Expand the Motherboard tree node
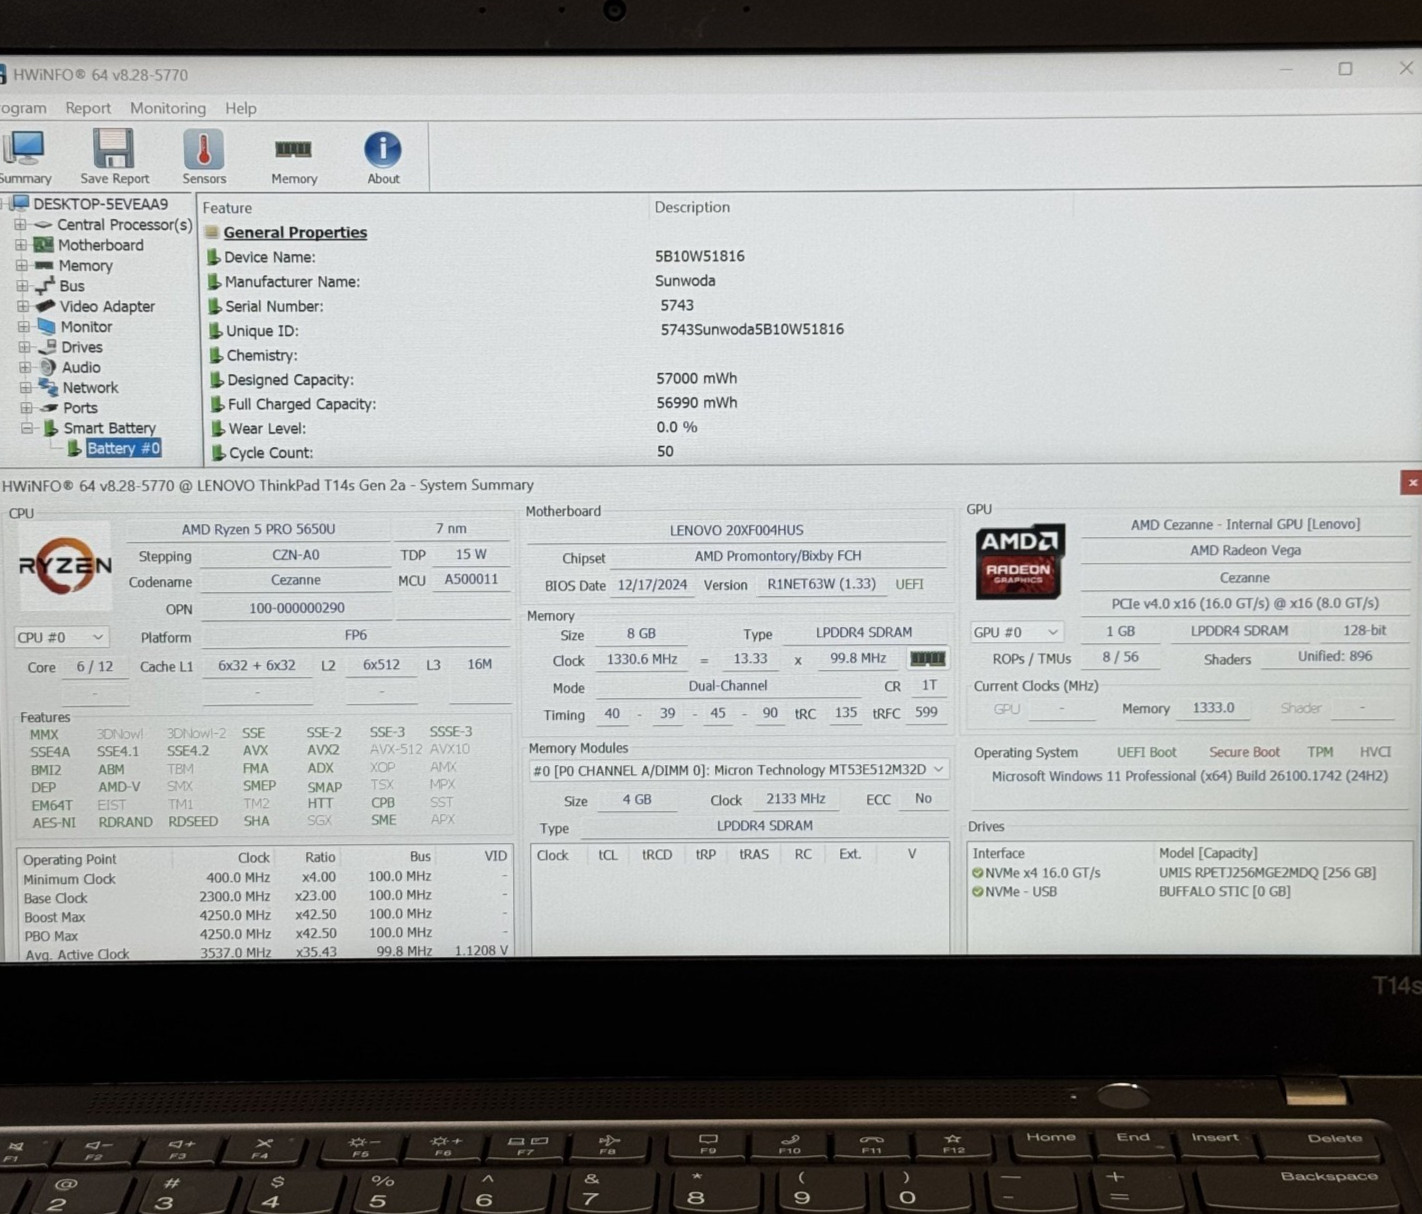Screen dimensions: 1422x1214 [21, 245]
